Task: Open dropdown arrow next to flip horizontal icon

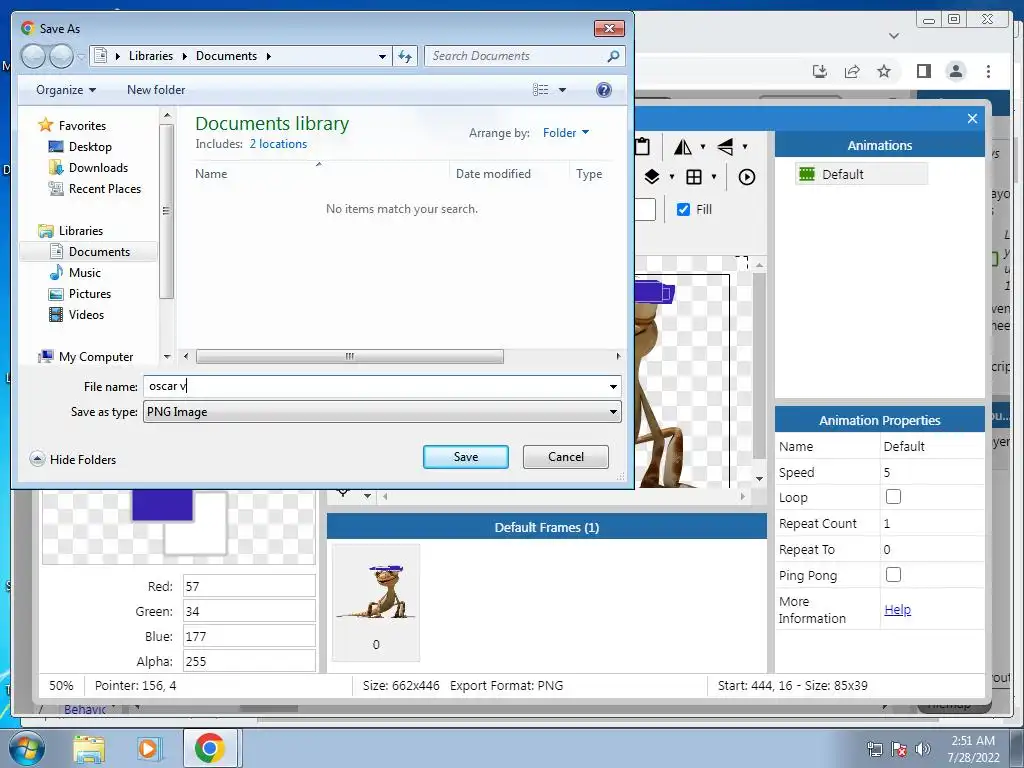Action: tap(703, 147)
